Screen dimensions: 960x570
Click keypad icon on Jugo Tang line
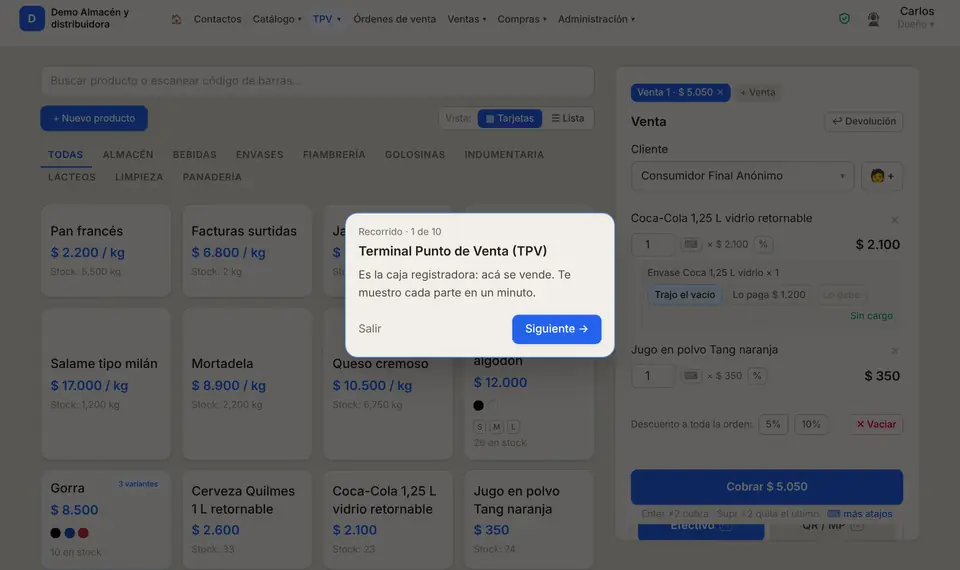pos(691,376)
